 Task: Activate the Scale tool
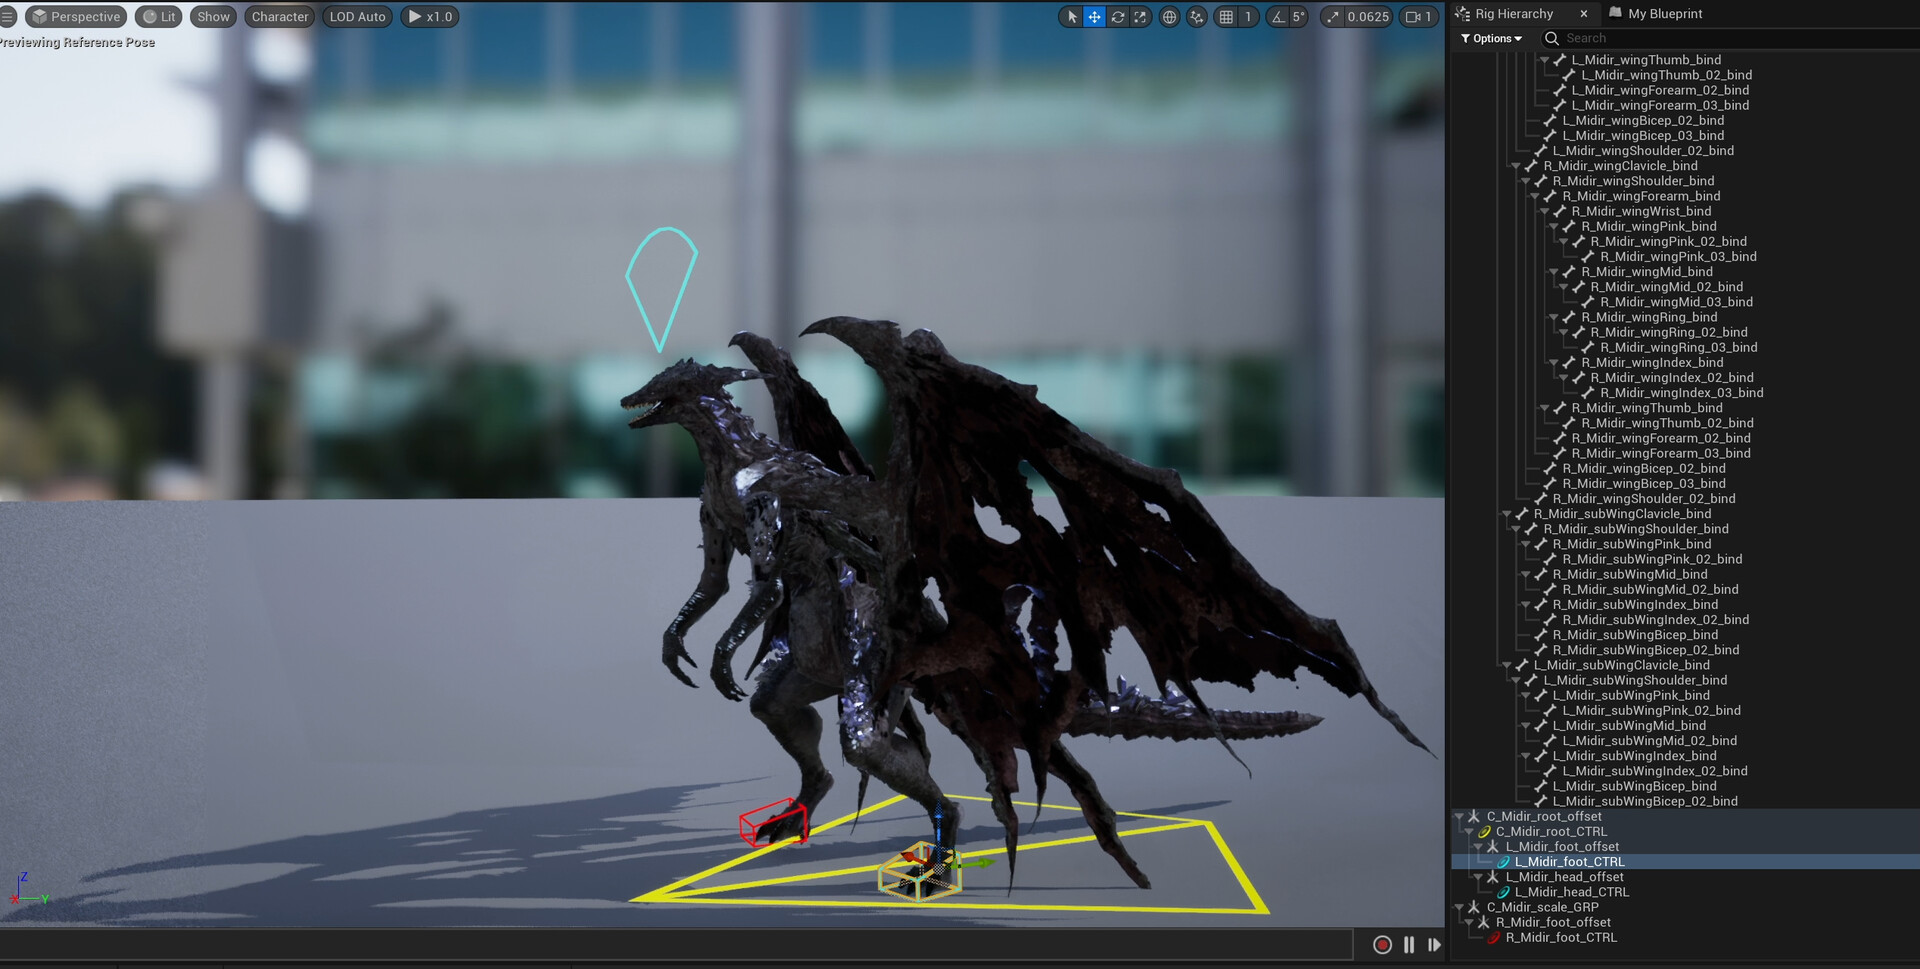click(1141, 17)
